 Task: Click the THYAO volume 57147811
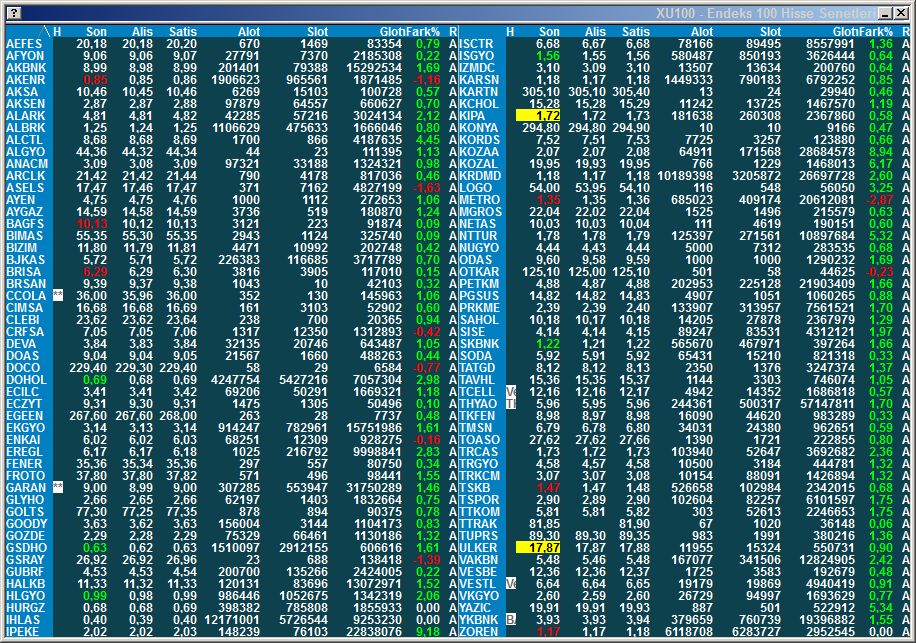pyautogui.click(x=825, y=404)
